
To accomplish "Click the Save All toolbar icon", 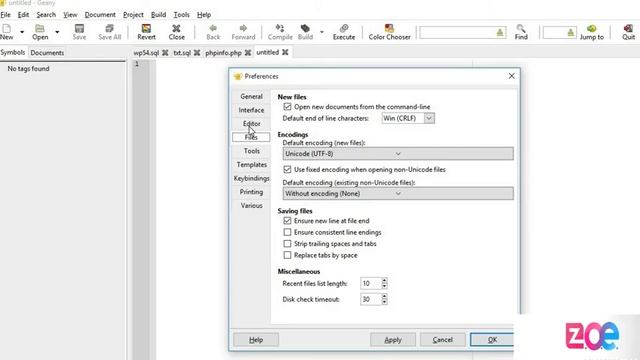I will point(109,32).
